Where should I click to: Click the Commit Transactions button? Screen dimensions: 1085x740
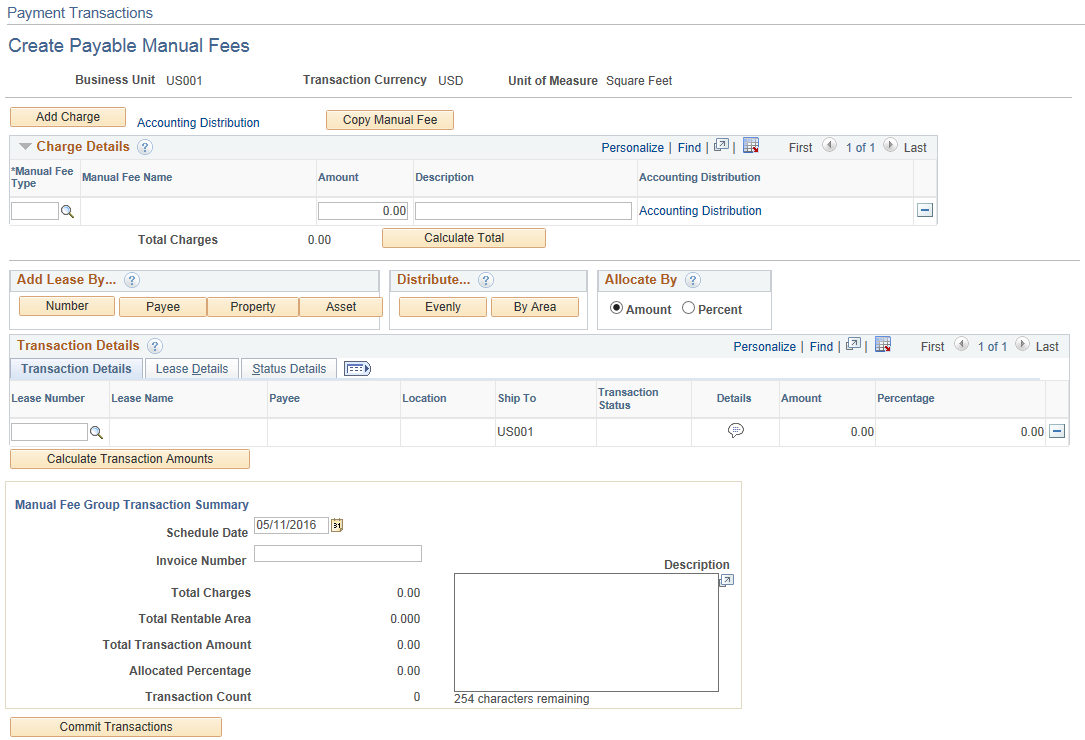click(114, 726)
